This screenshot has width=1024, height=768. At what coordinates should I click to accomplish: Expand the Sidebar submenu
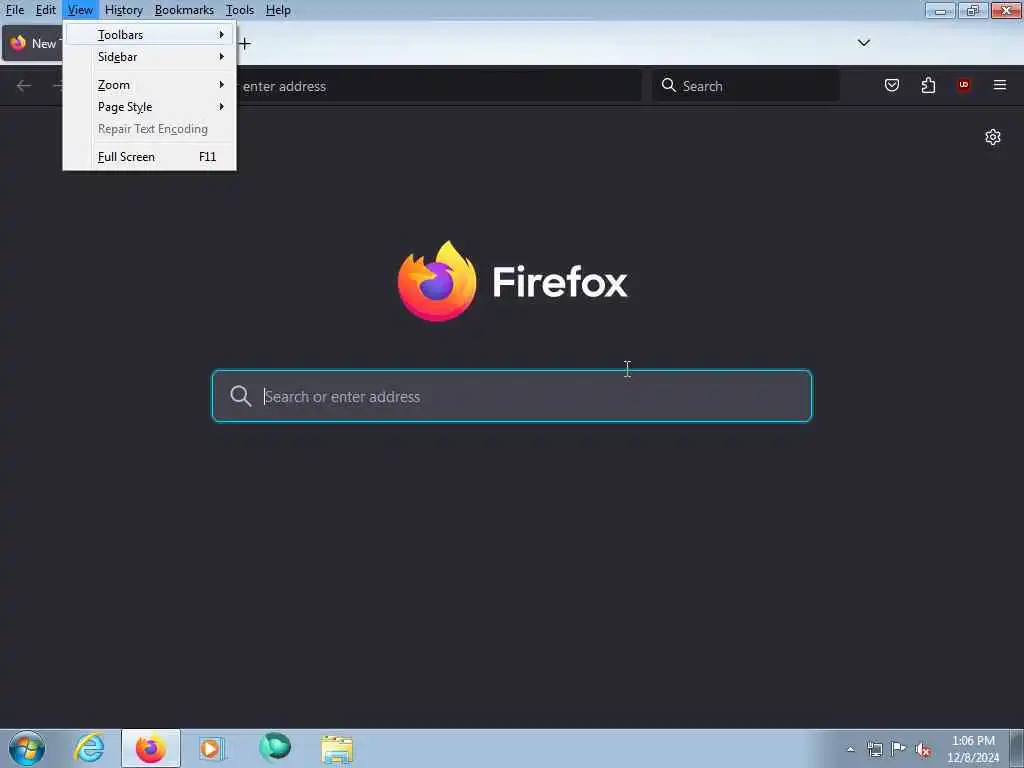tap(150, 57)
